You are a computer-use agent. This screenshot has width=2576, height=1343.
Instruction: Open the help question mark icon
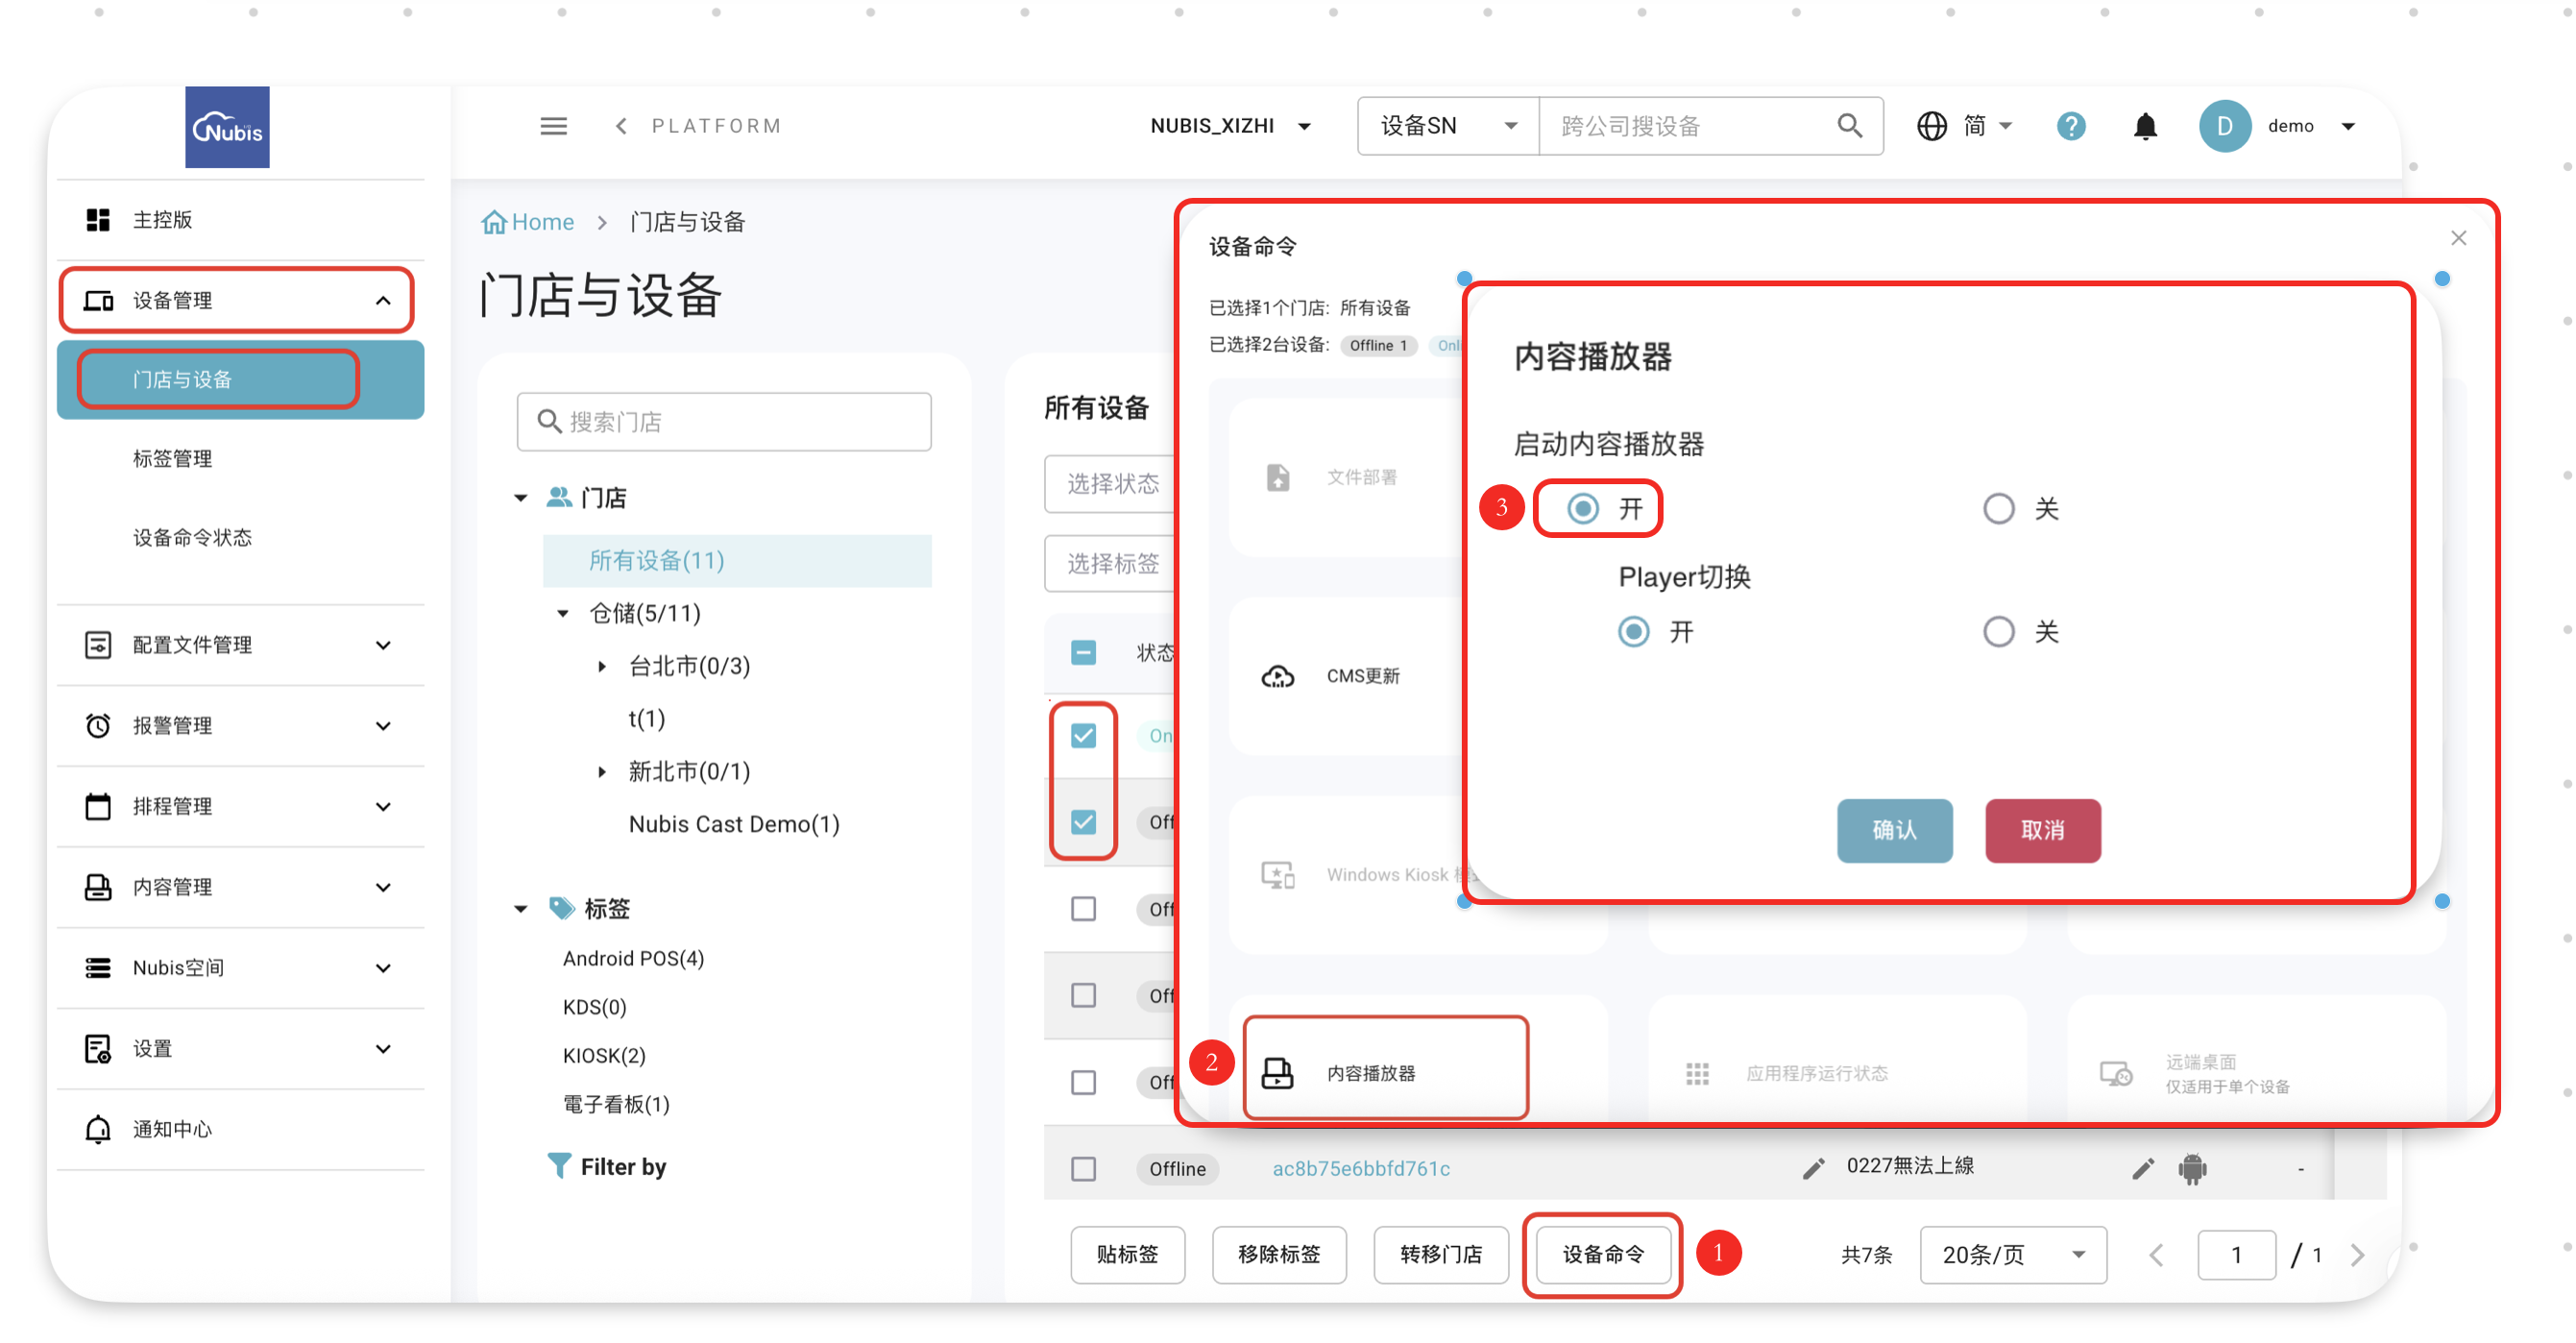tap(2070, 126)
